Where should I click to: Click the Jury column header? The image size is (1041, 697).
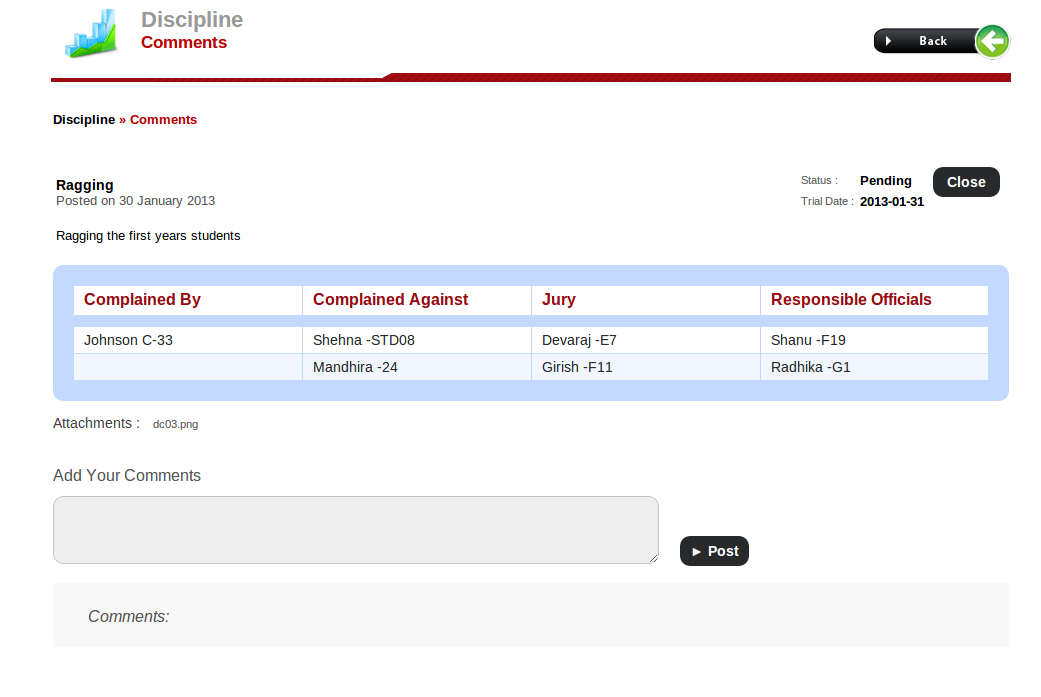point(559,300)
